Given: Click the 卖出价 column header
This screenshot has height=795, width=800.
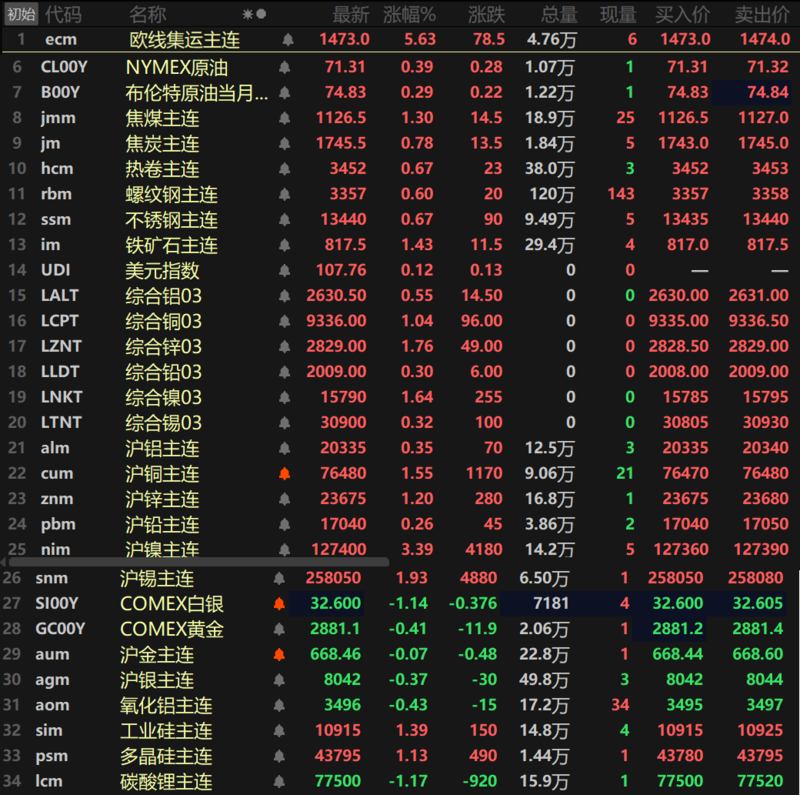Looking at the screenshot, I should coord(762,15).
